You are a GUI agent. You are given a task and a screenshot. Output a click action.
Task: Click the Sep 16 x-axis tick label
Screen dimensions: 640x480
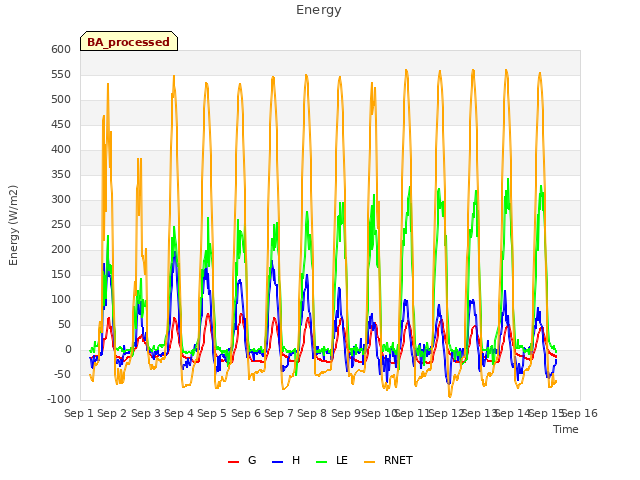580,413
